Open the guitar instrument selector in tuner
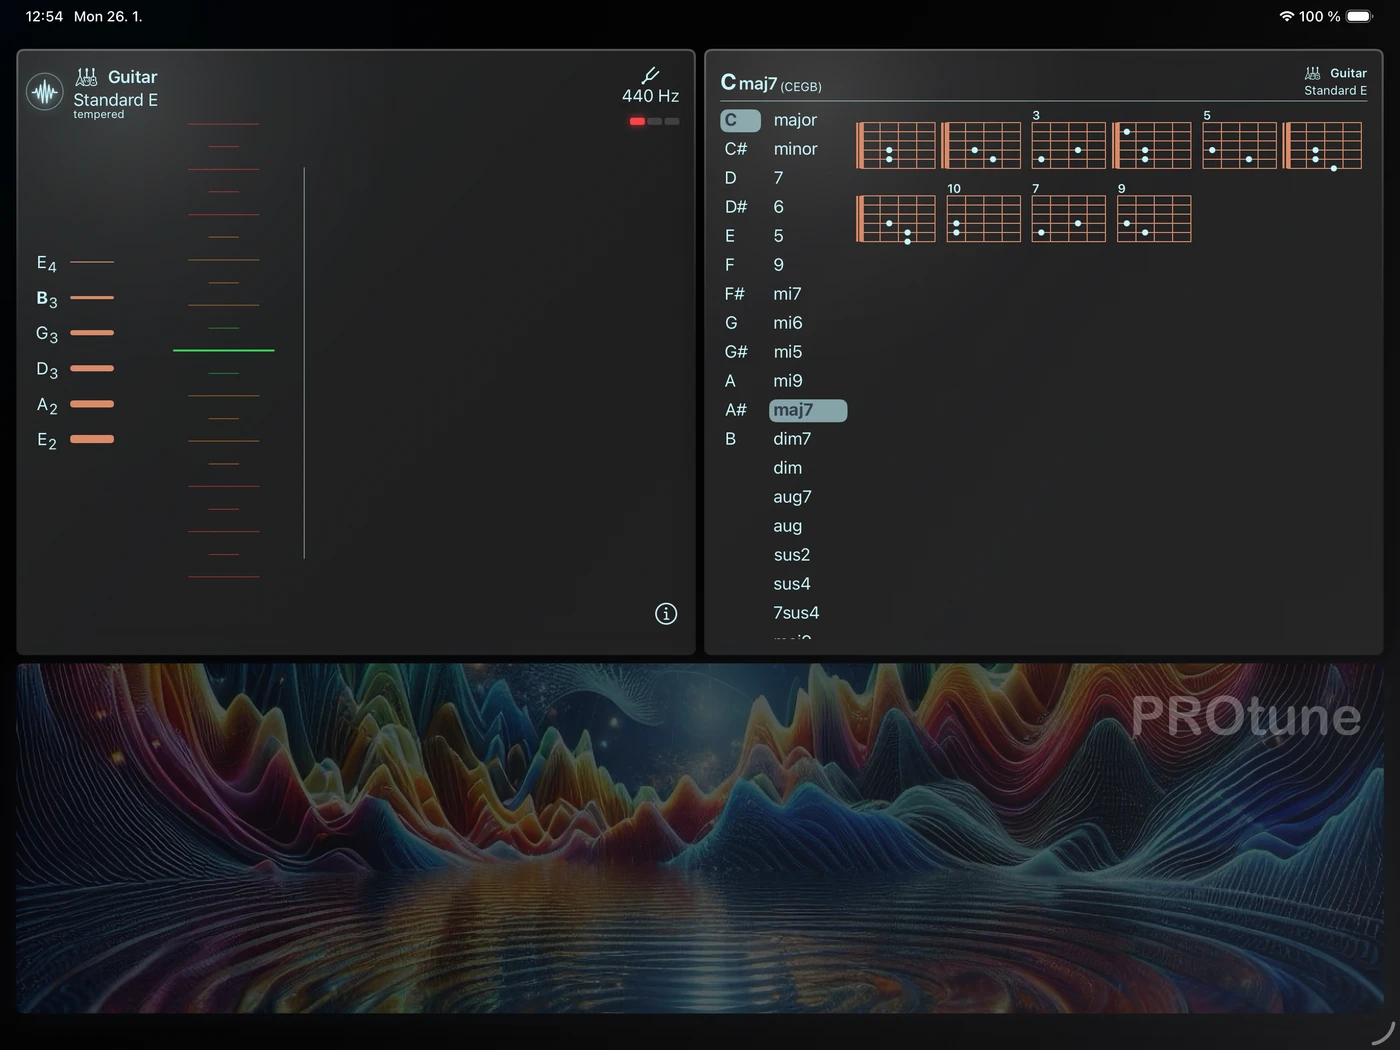 (x=117, y=77)
